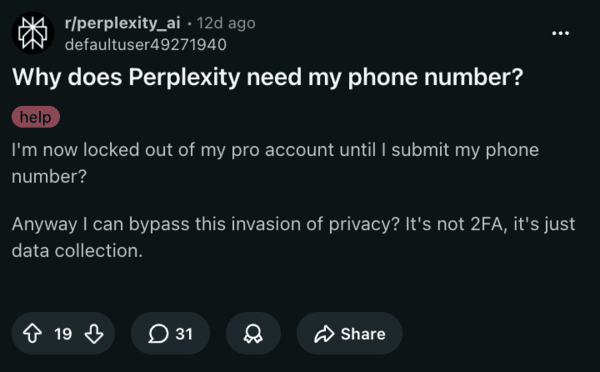Visit the r/perplexity_ai subreddit link
This screenshot has width=600, height=372.
pyautogui.click(x=122, y=23)
